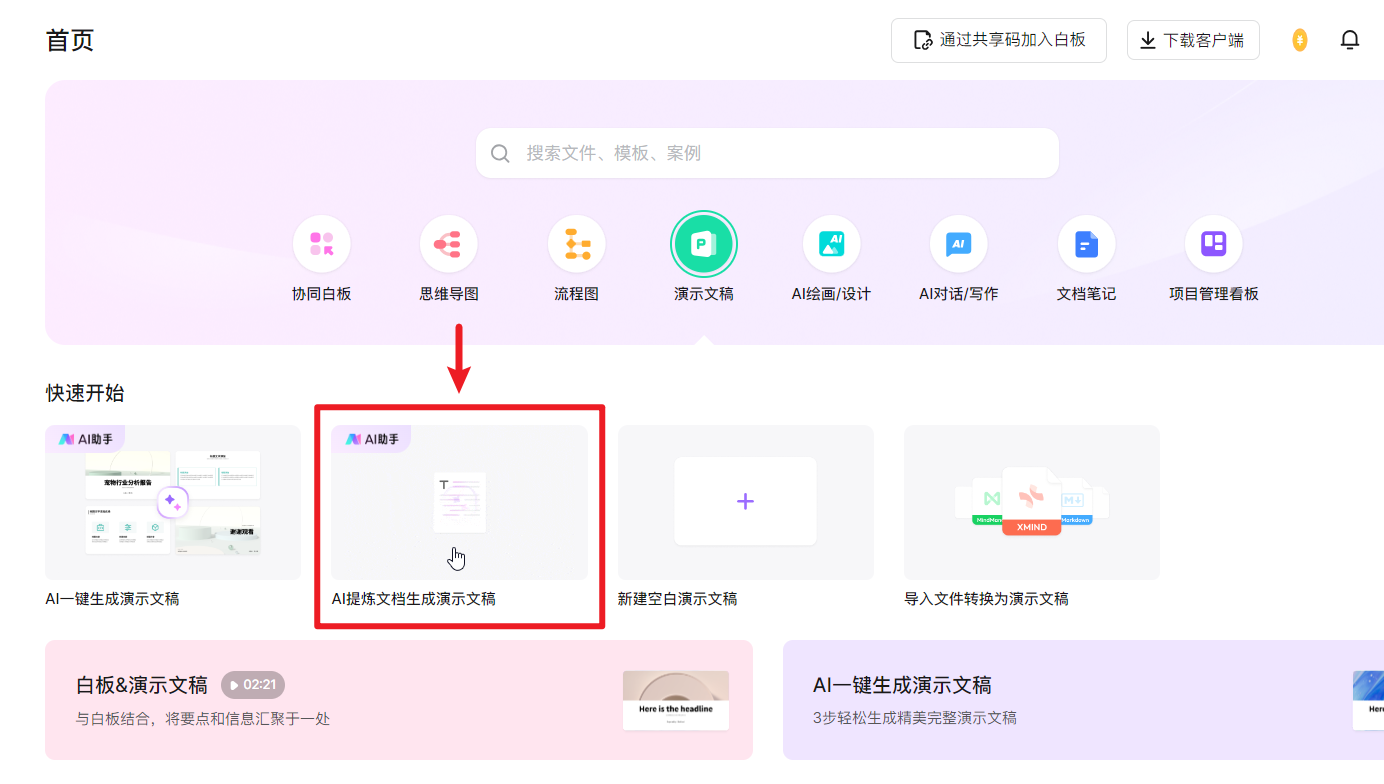
Task: Open the AI绘画/设计 icon
Action: click(831, 244)
